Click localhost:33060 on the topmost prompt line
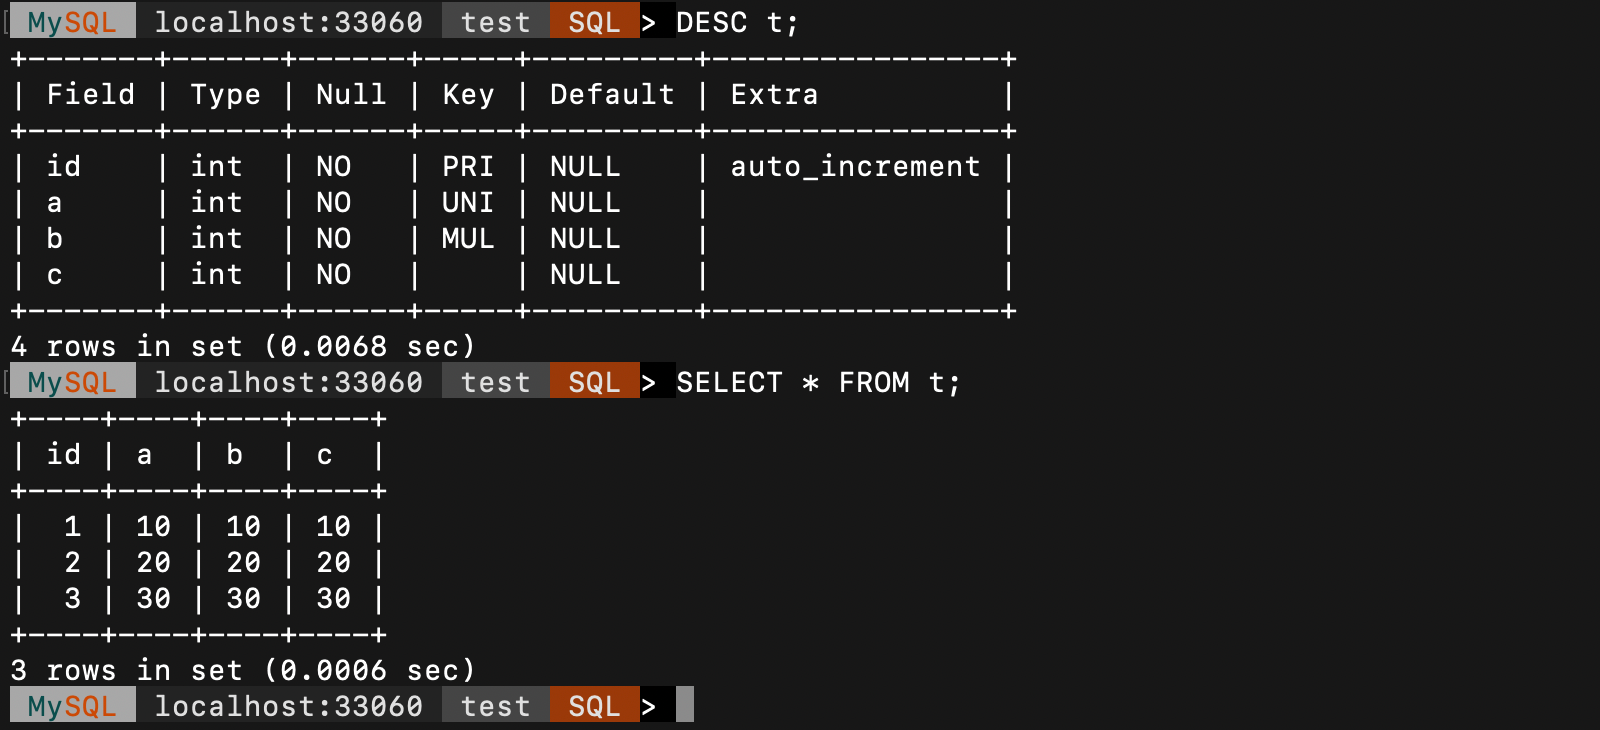This screenshot has height=730, width=1600. click(288, 22)
